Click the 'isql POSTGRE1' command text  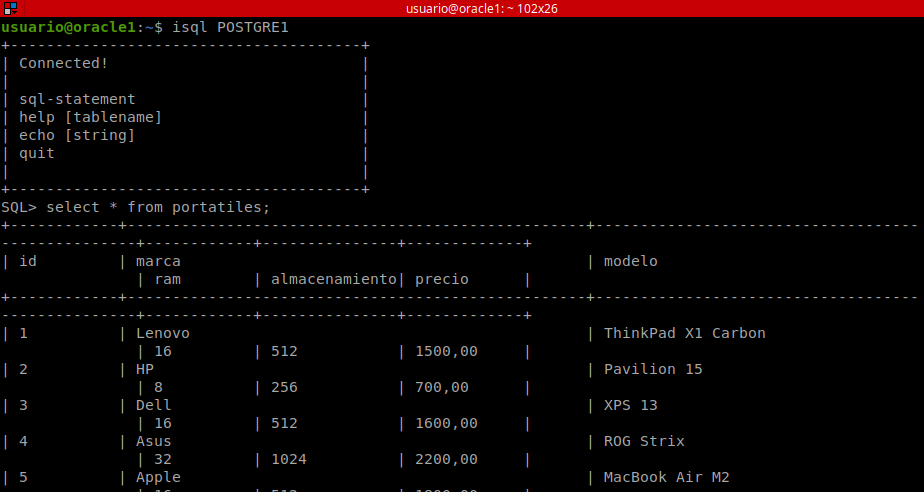[x=230, y=28]
